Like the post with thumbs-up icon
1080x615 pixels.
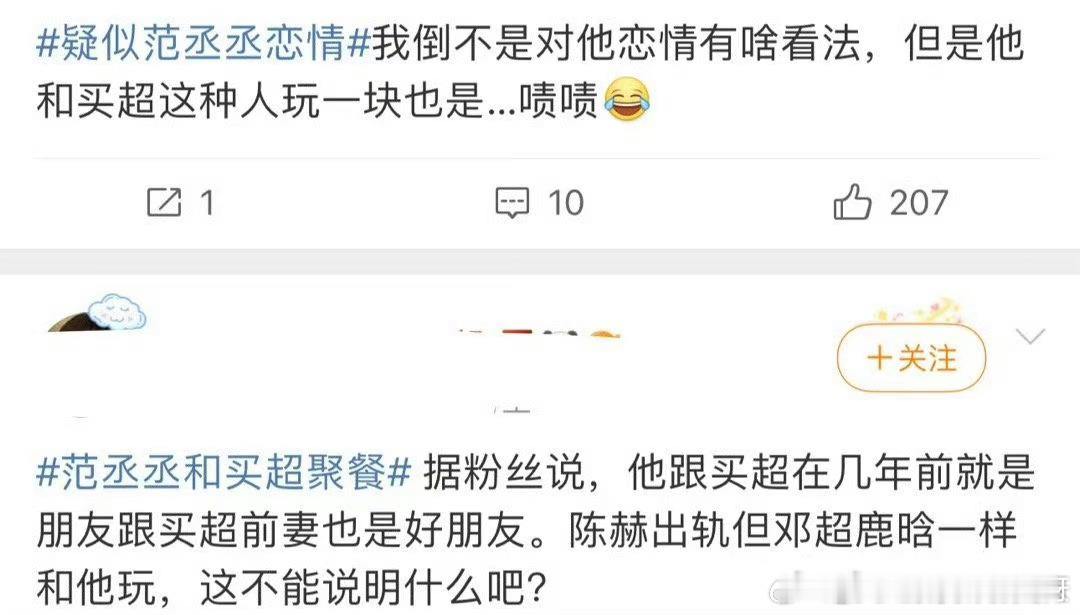(x=852, y=202)
